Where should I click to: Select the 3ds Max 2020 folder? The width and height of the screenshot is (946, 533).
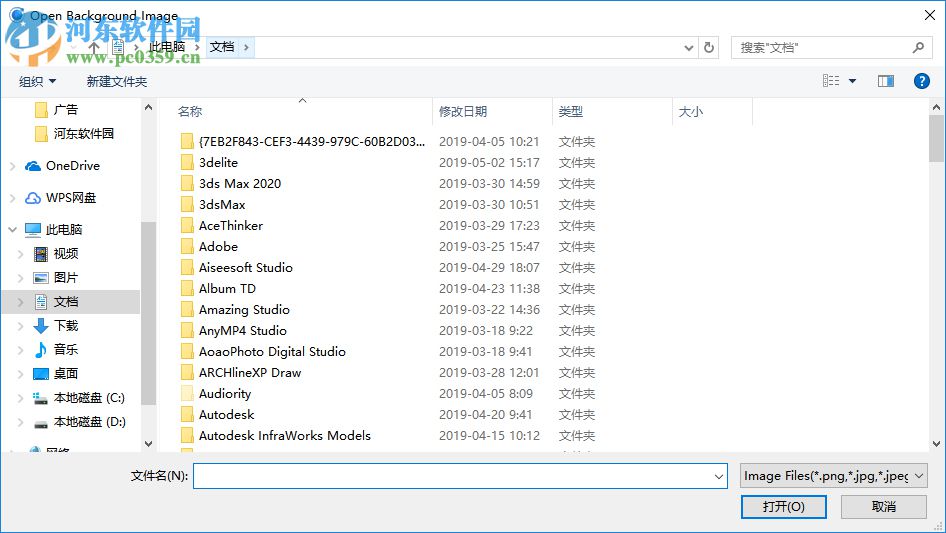(240, 184)
